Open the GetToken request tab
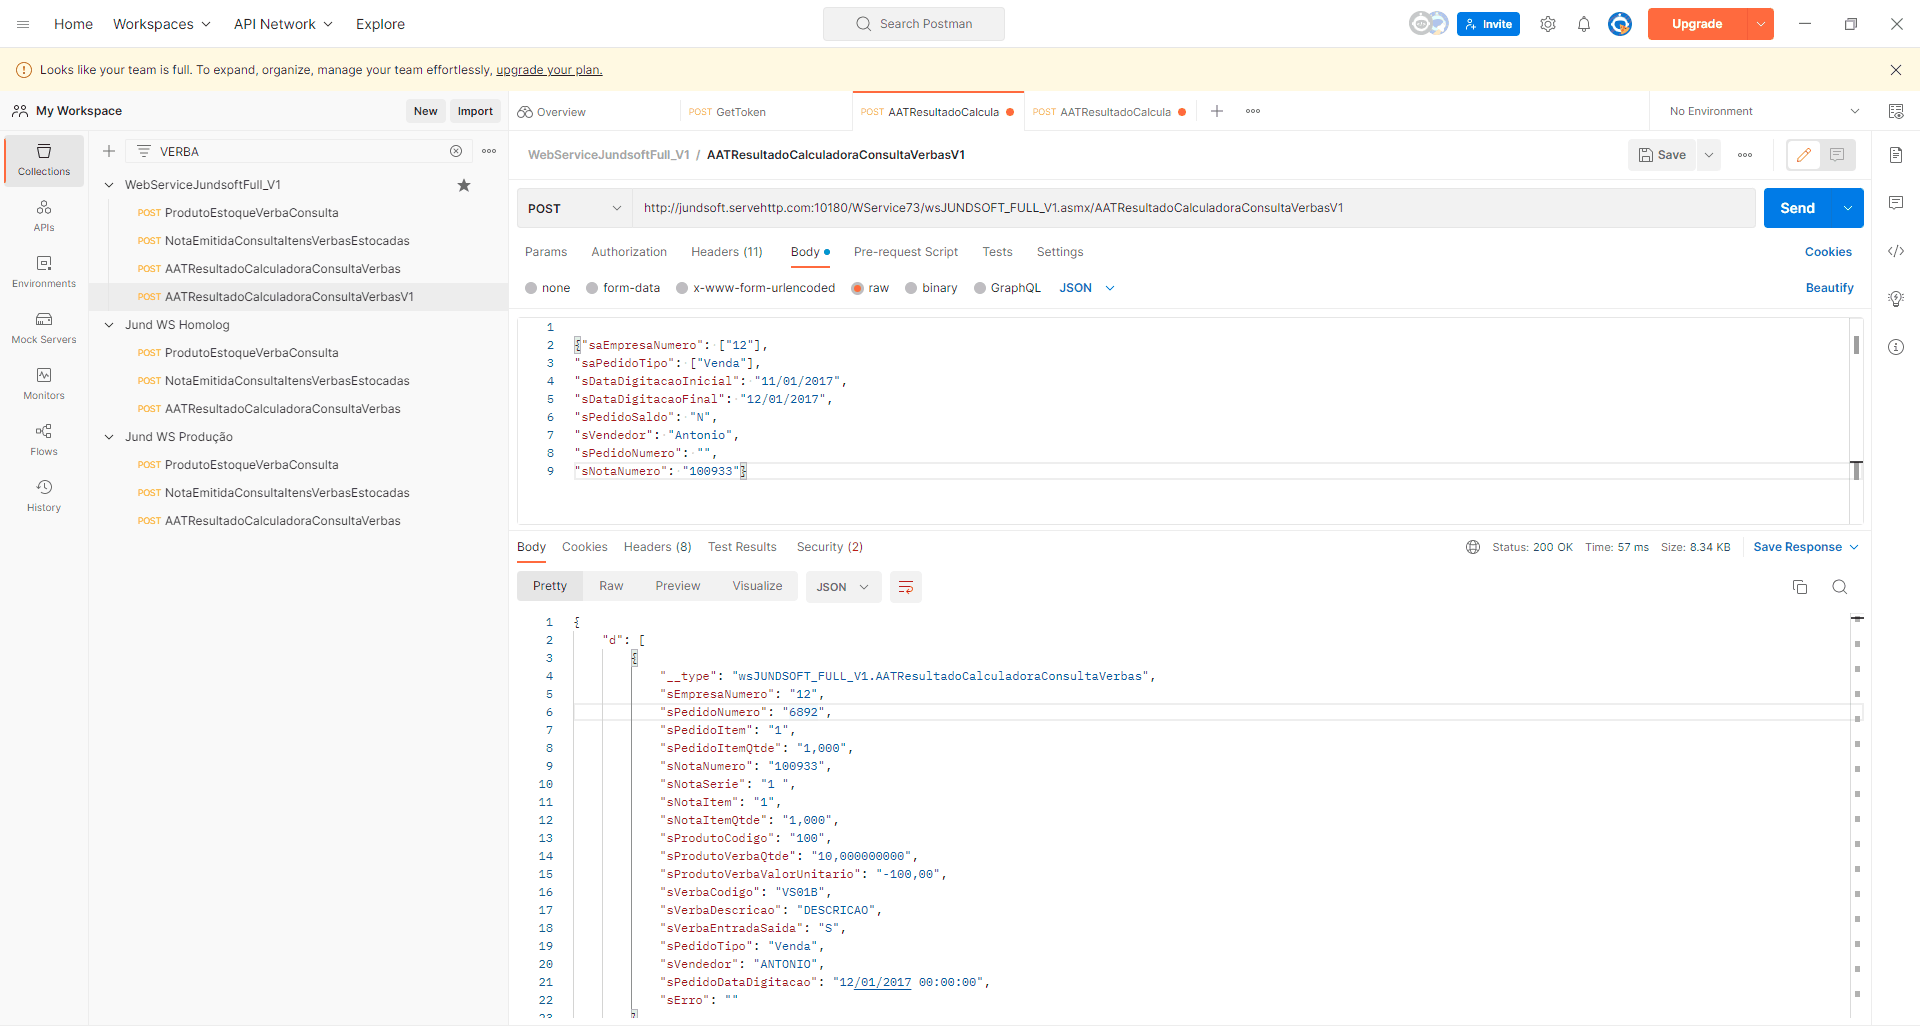Viewport: 1920px width, 1027px height. (765, 111)
